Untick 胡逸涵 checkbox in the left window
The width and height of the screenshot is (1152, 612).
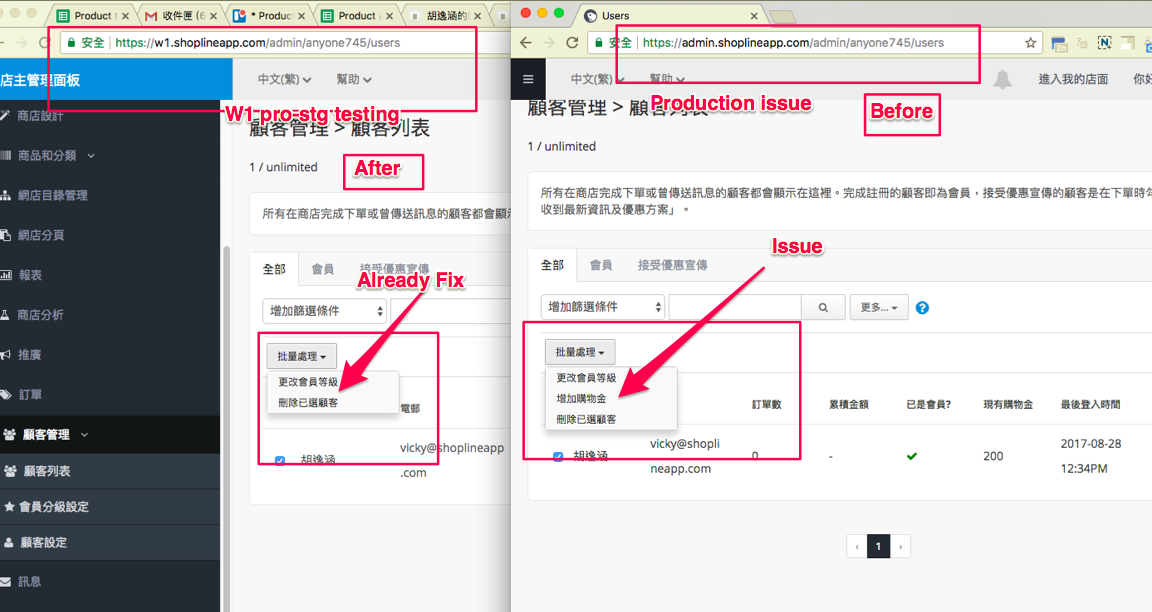click(280, 461)
